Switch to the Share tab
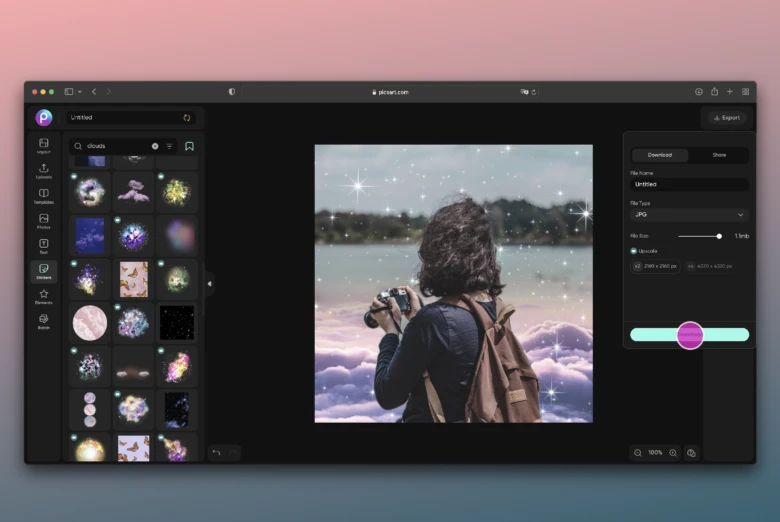 [719, 155]
